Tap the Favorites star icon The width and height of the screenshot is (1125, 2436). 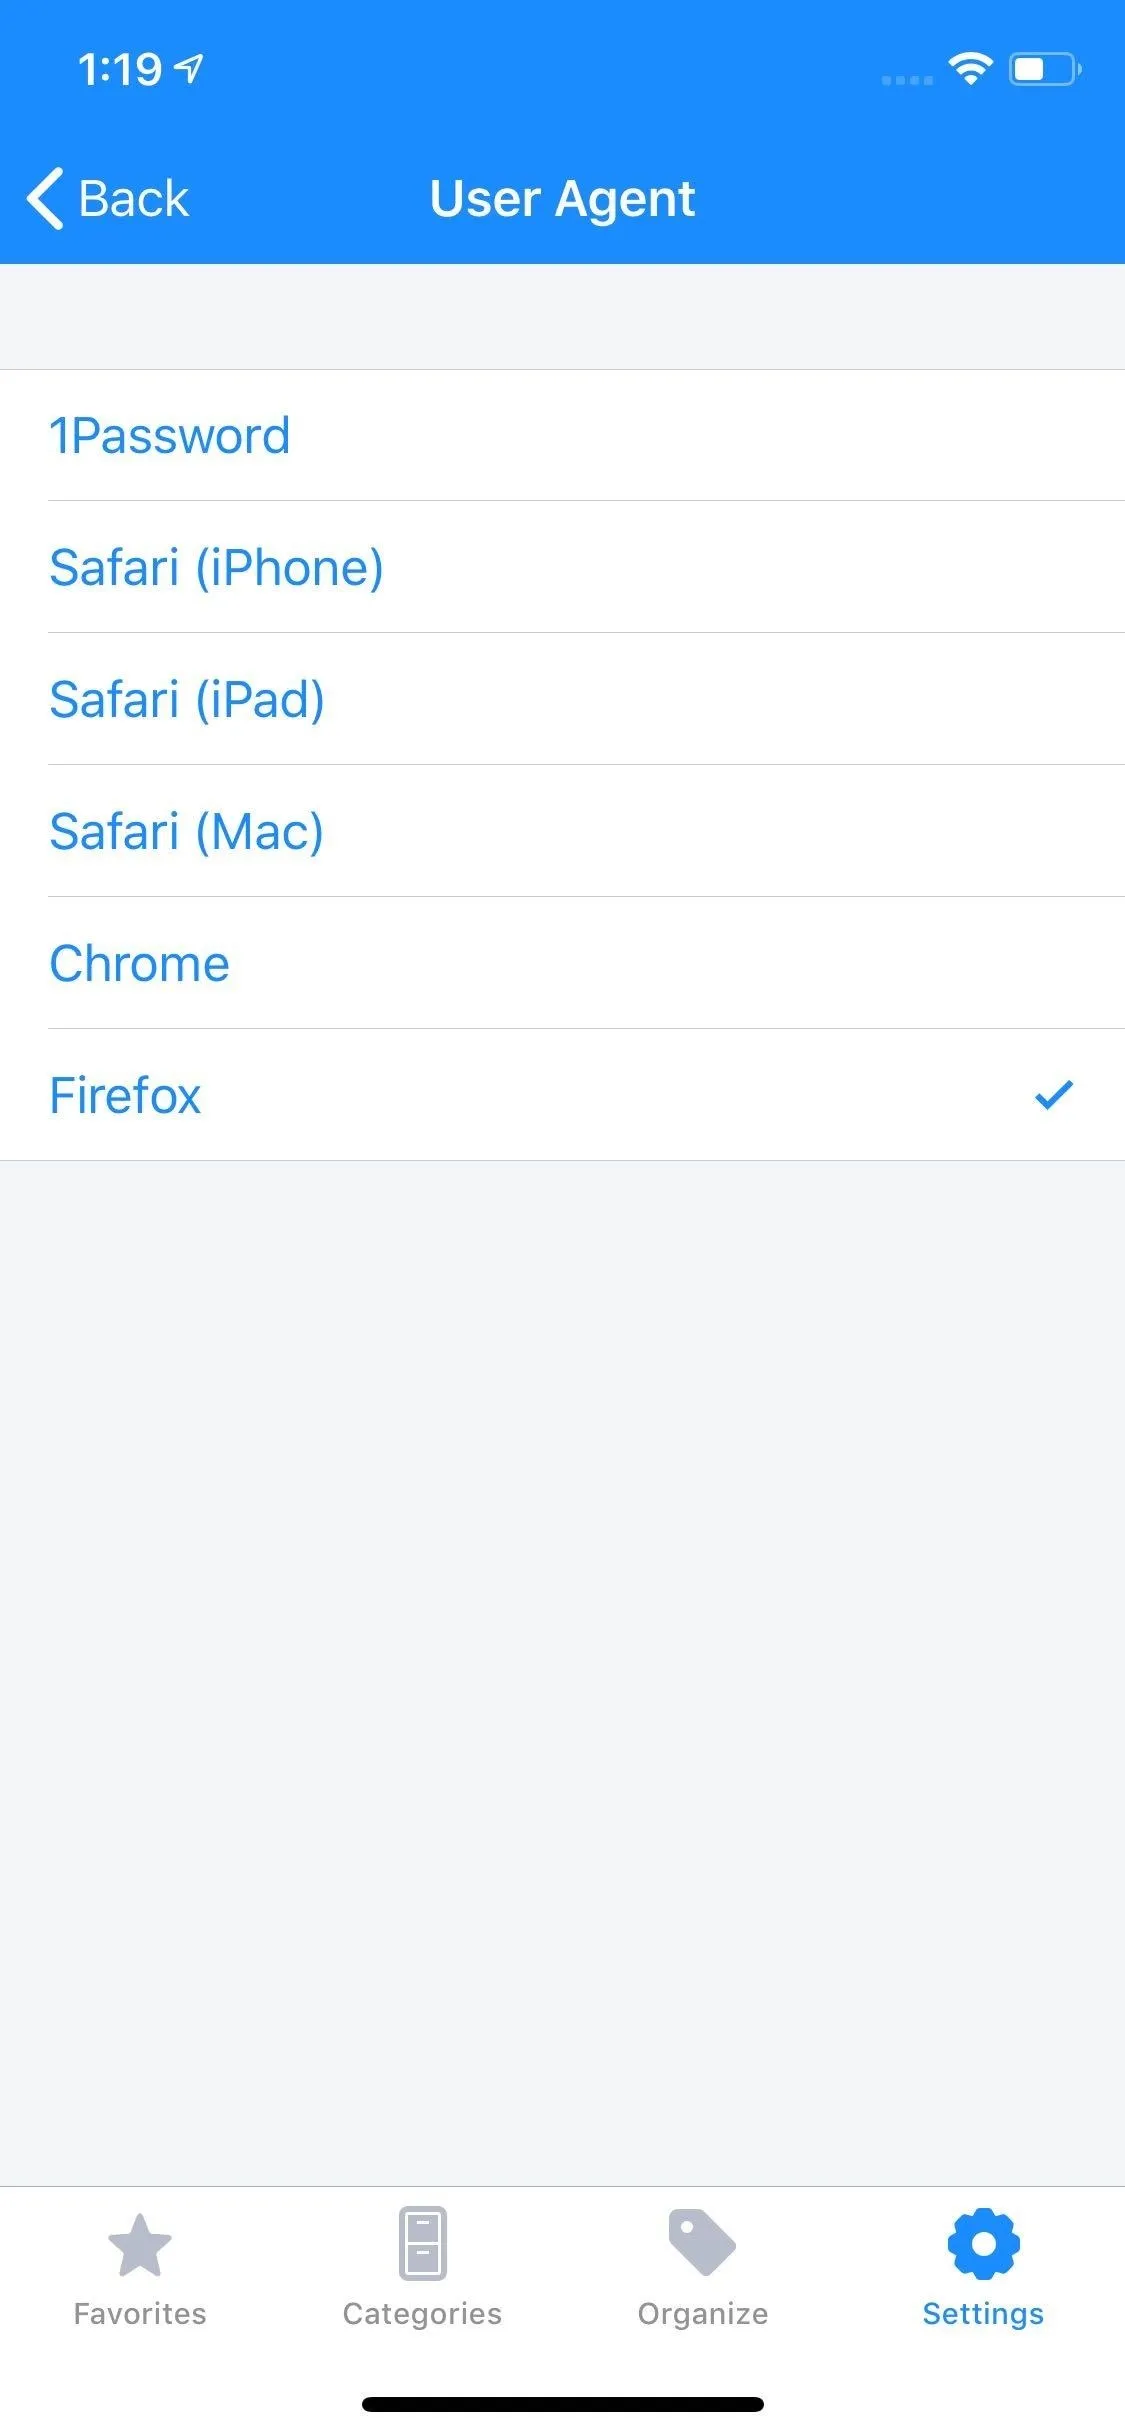pos(140,2244)
